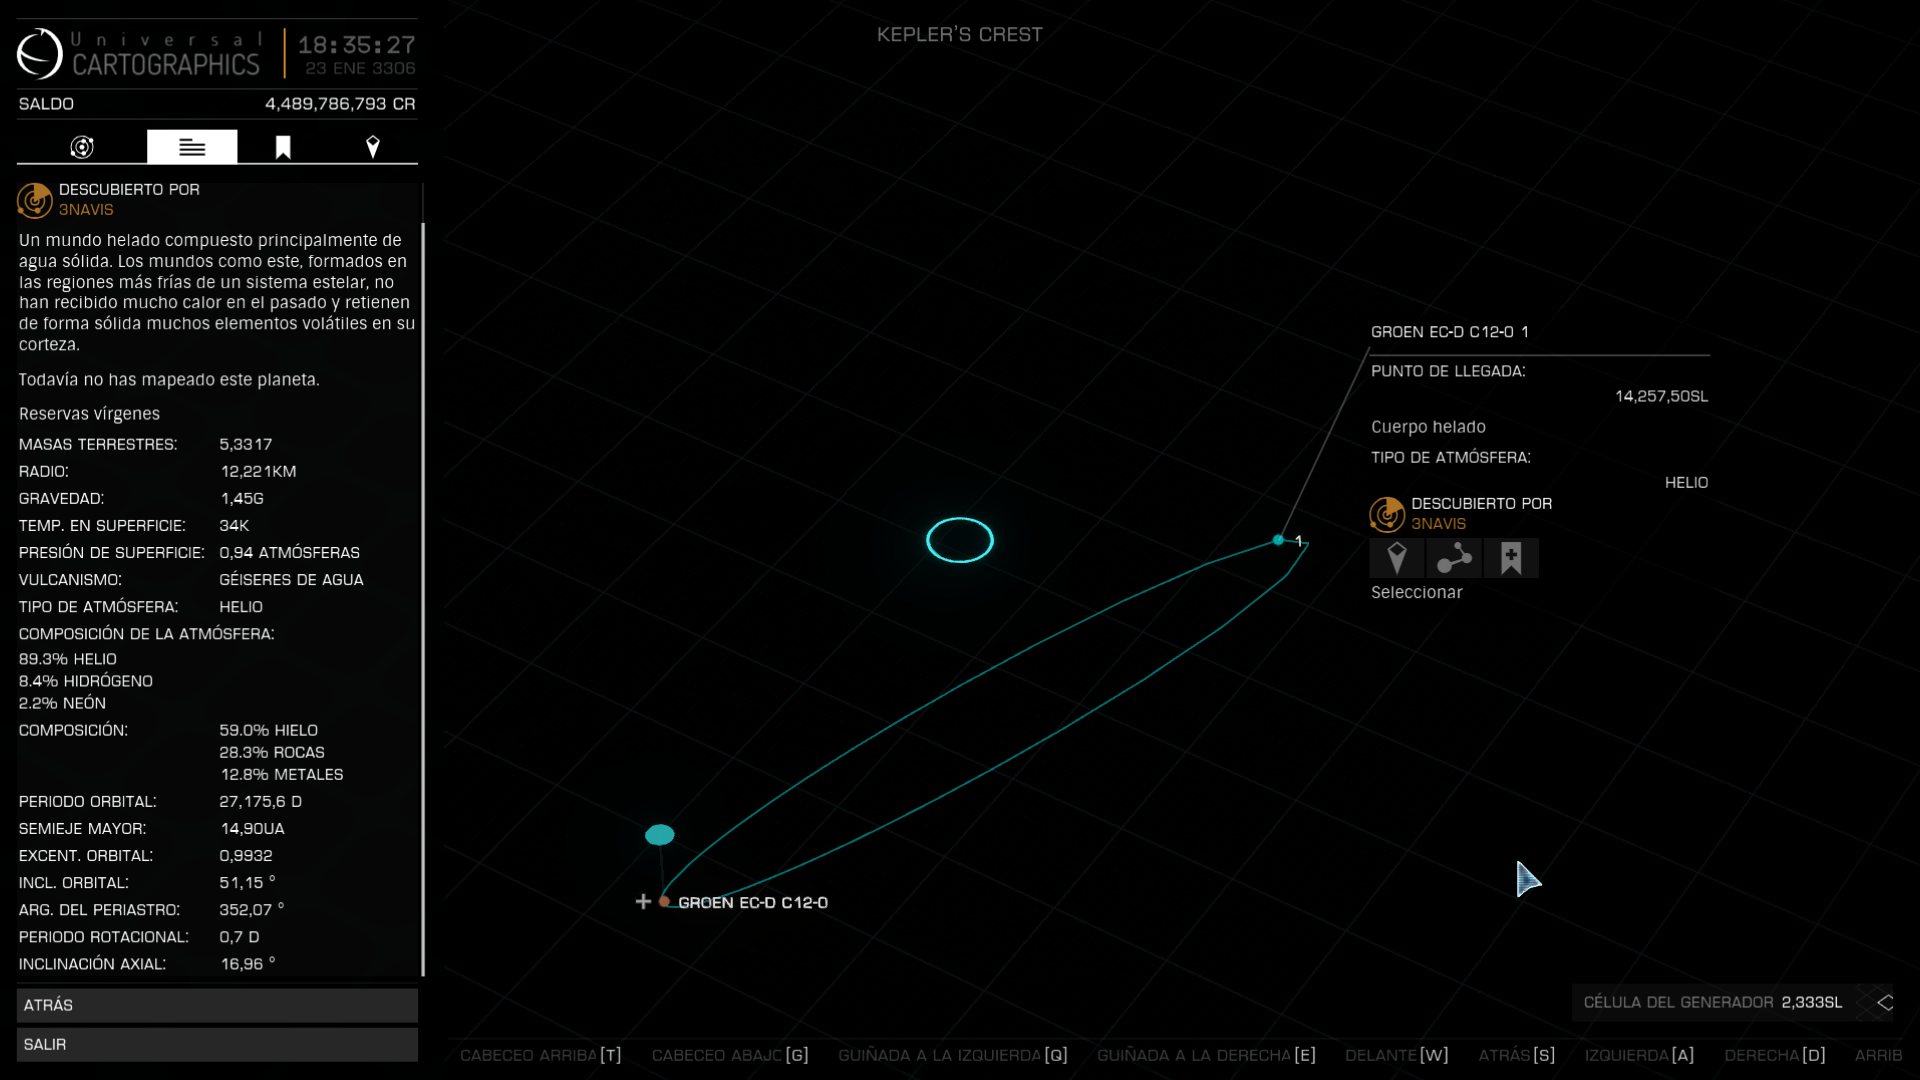Click the 12.8% METALES composition entry

[x=281, y=775]
